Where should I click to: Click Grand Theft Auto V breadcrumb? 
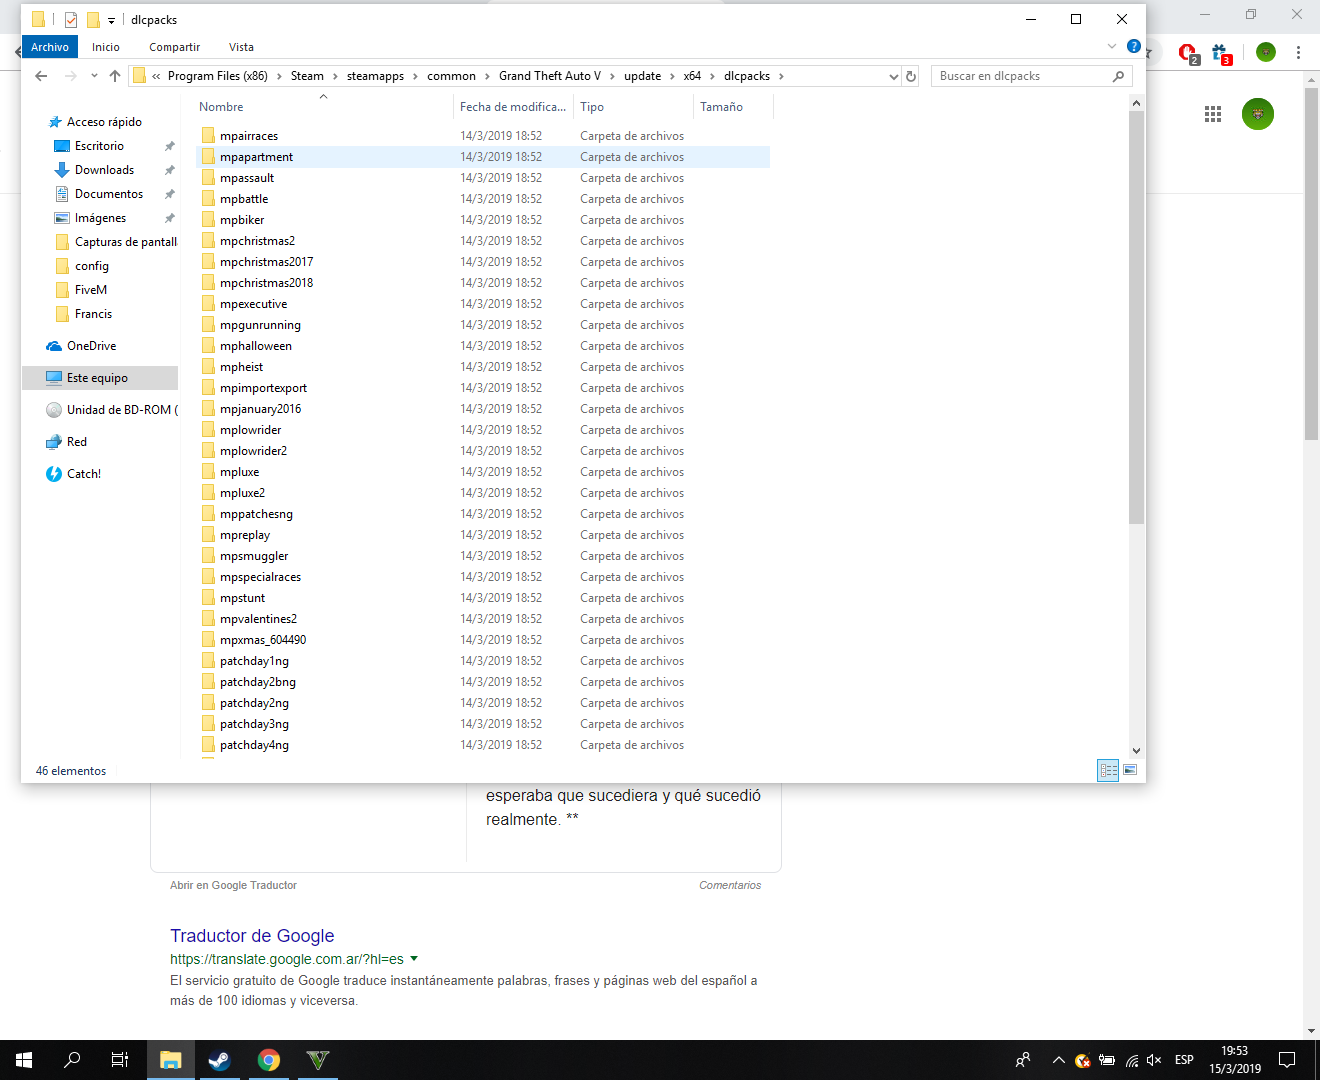coord(550,76)
